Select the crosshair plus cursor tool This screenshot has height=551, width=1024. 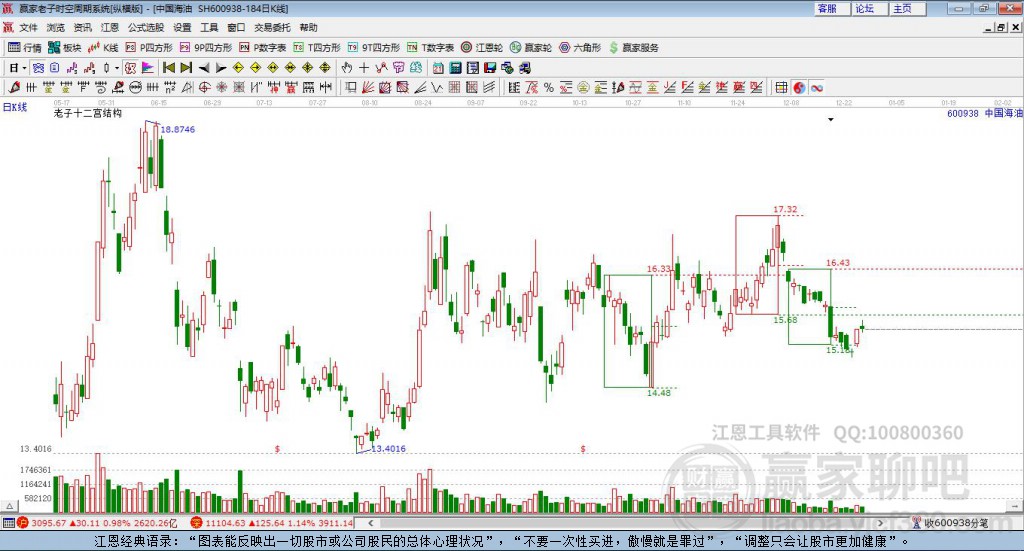[x=364, y=68]
